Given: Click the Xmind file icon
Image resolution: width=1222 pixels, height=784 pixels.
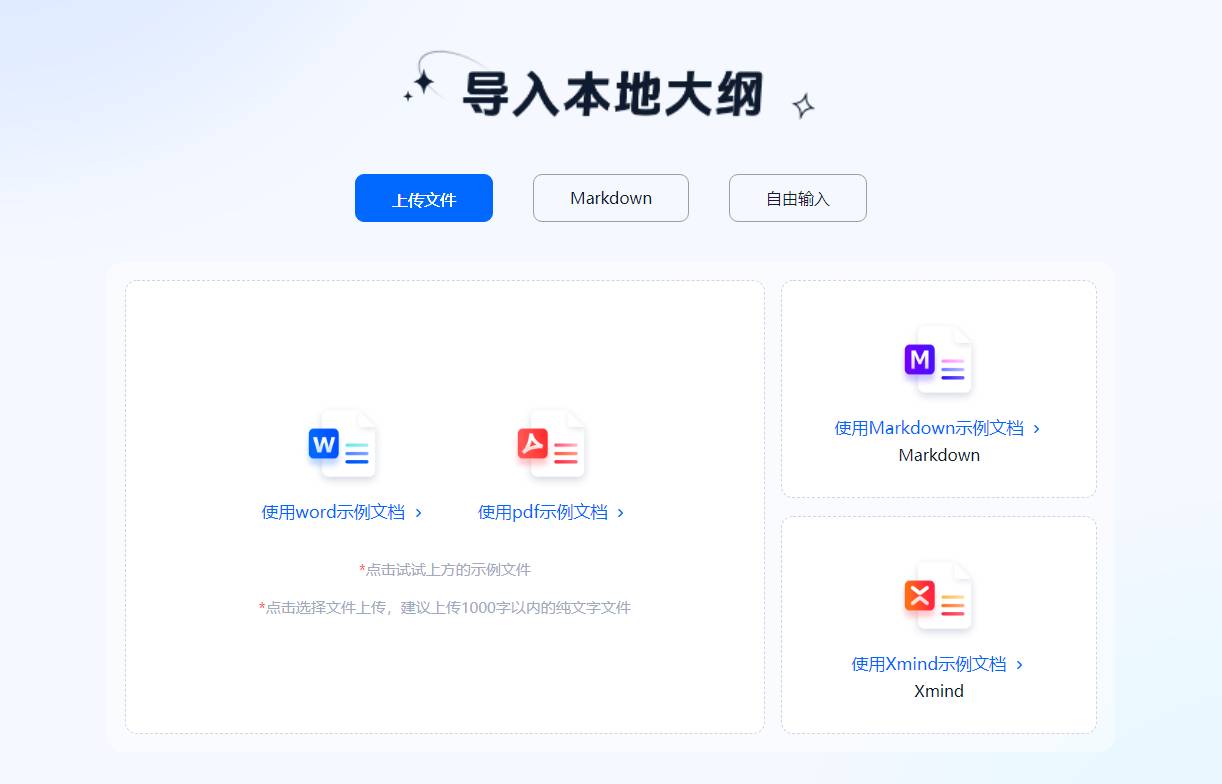Looking at the screenshot, I should click(938, 596).
